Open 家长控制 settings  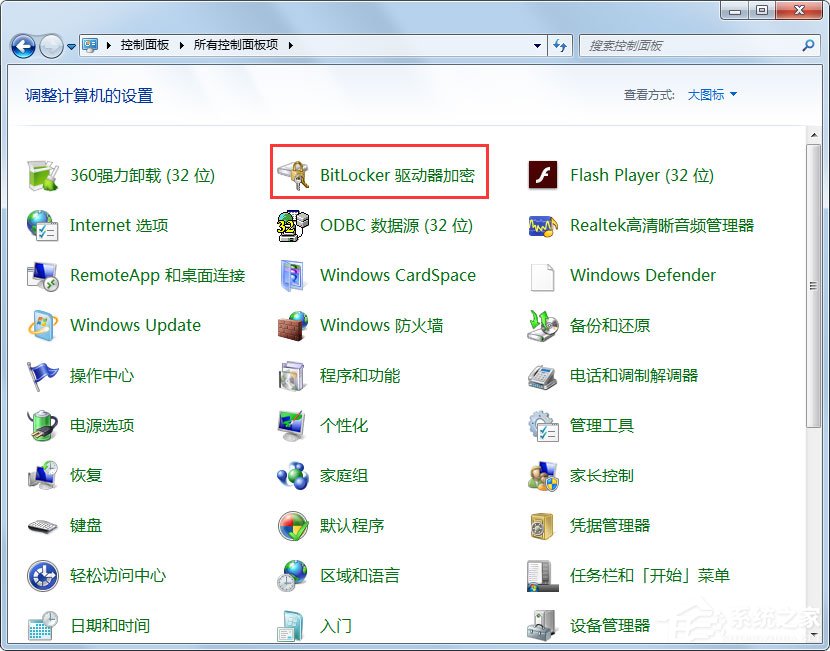pos(600,475)
